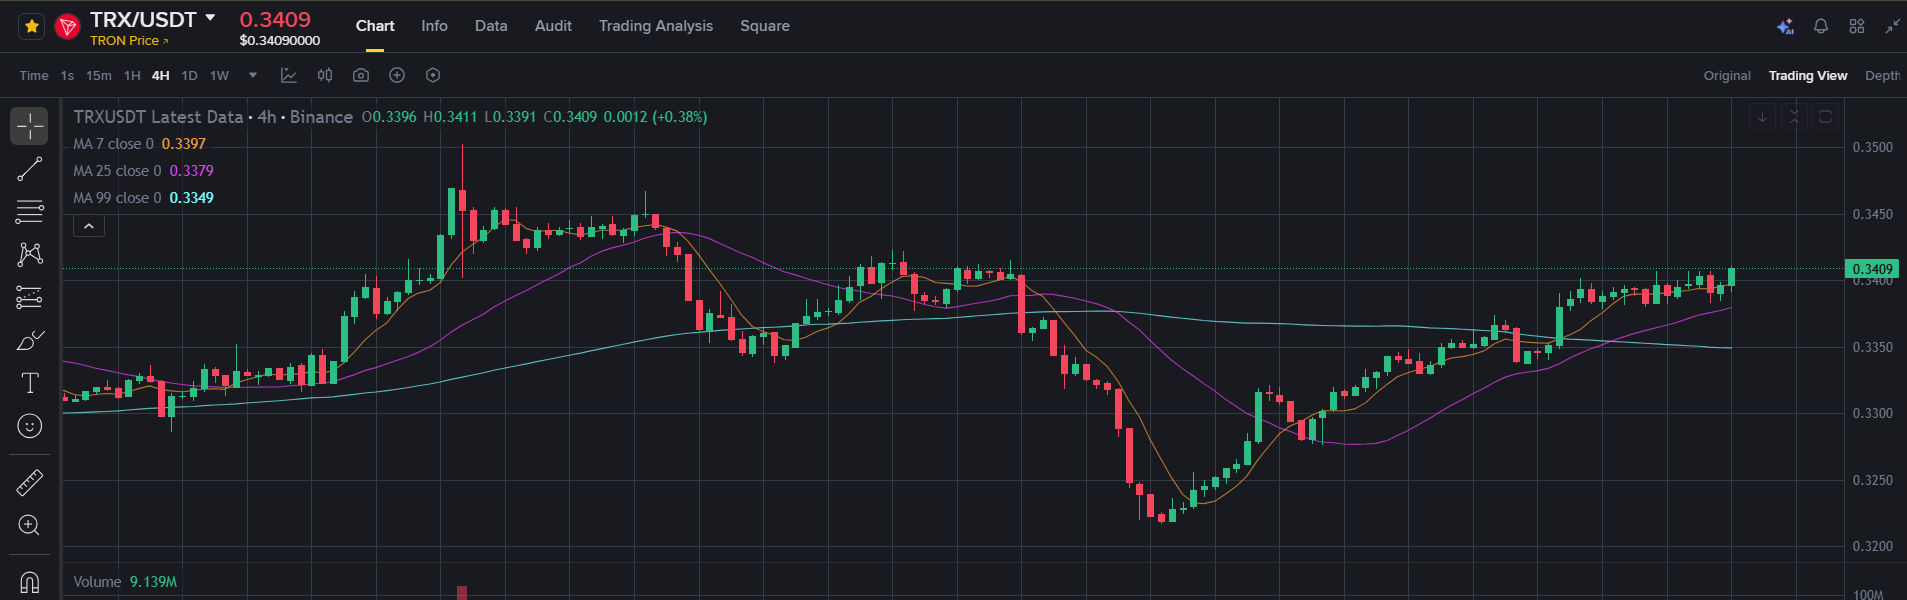Switch to the Trading Analysis tab
The image size is (1907, 600).
click(x=656, y=26)
